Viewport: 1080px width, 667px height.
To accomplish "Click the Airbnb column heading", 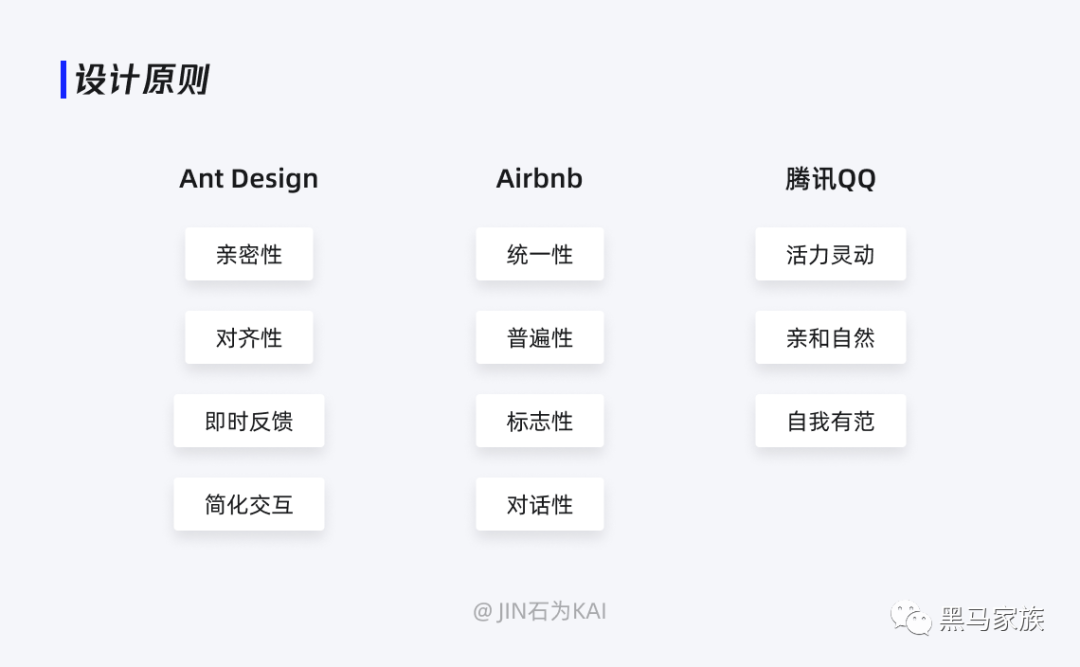I will [539, 178].
